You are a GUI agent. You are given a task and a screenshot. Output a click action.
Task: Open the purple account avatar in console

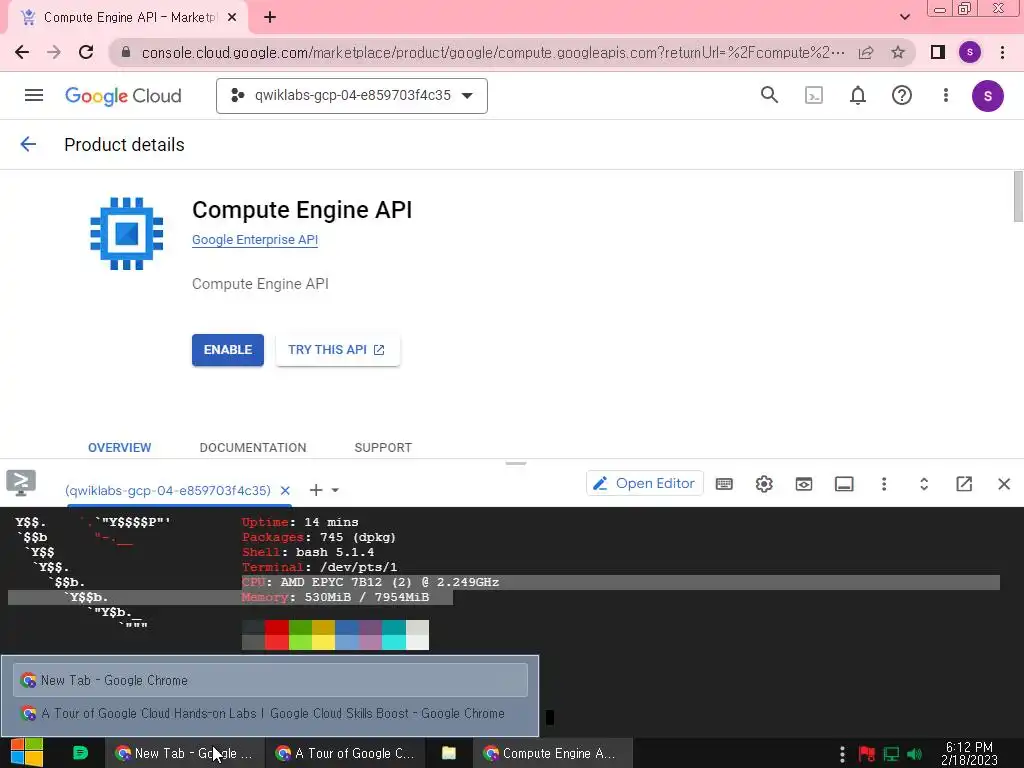[987, 96]
